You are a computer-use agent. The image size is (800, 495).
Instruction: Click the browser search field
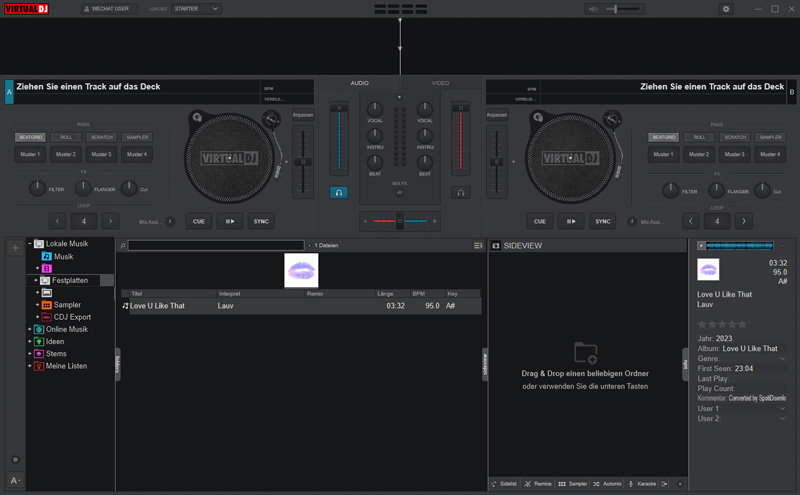(216, 245)
